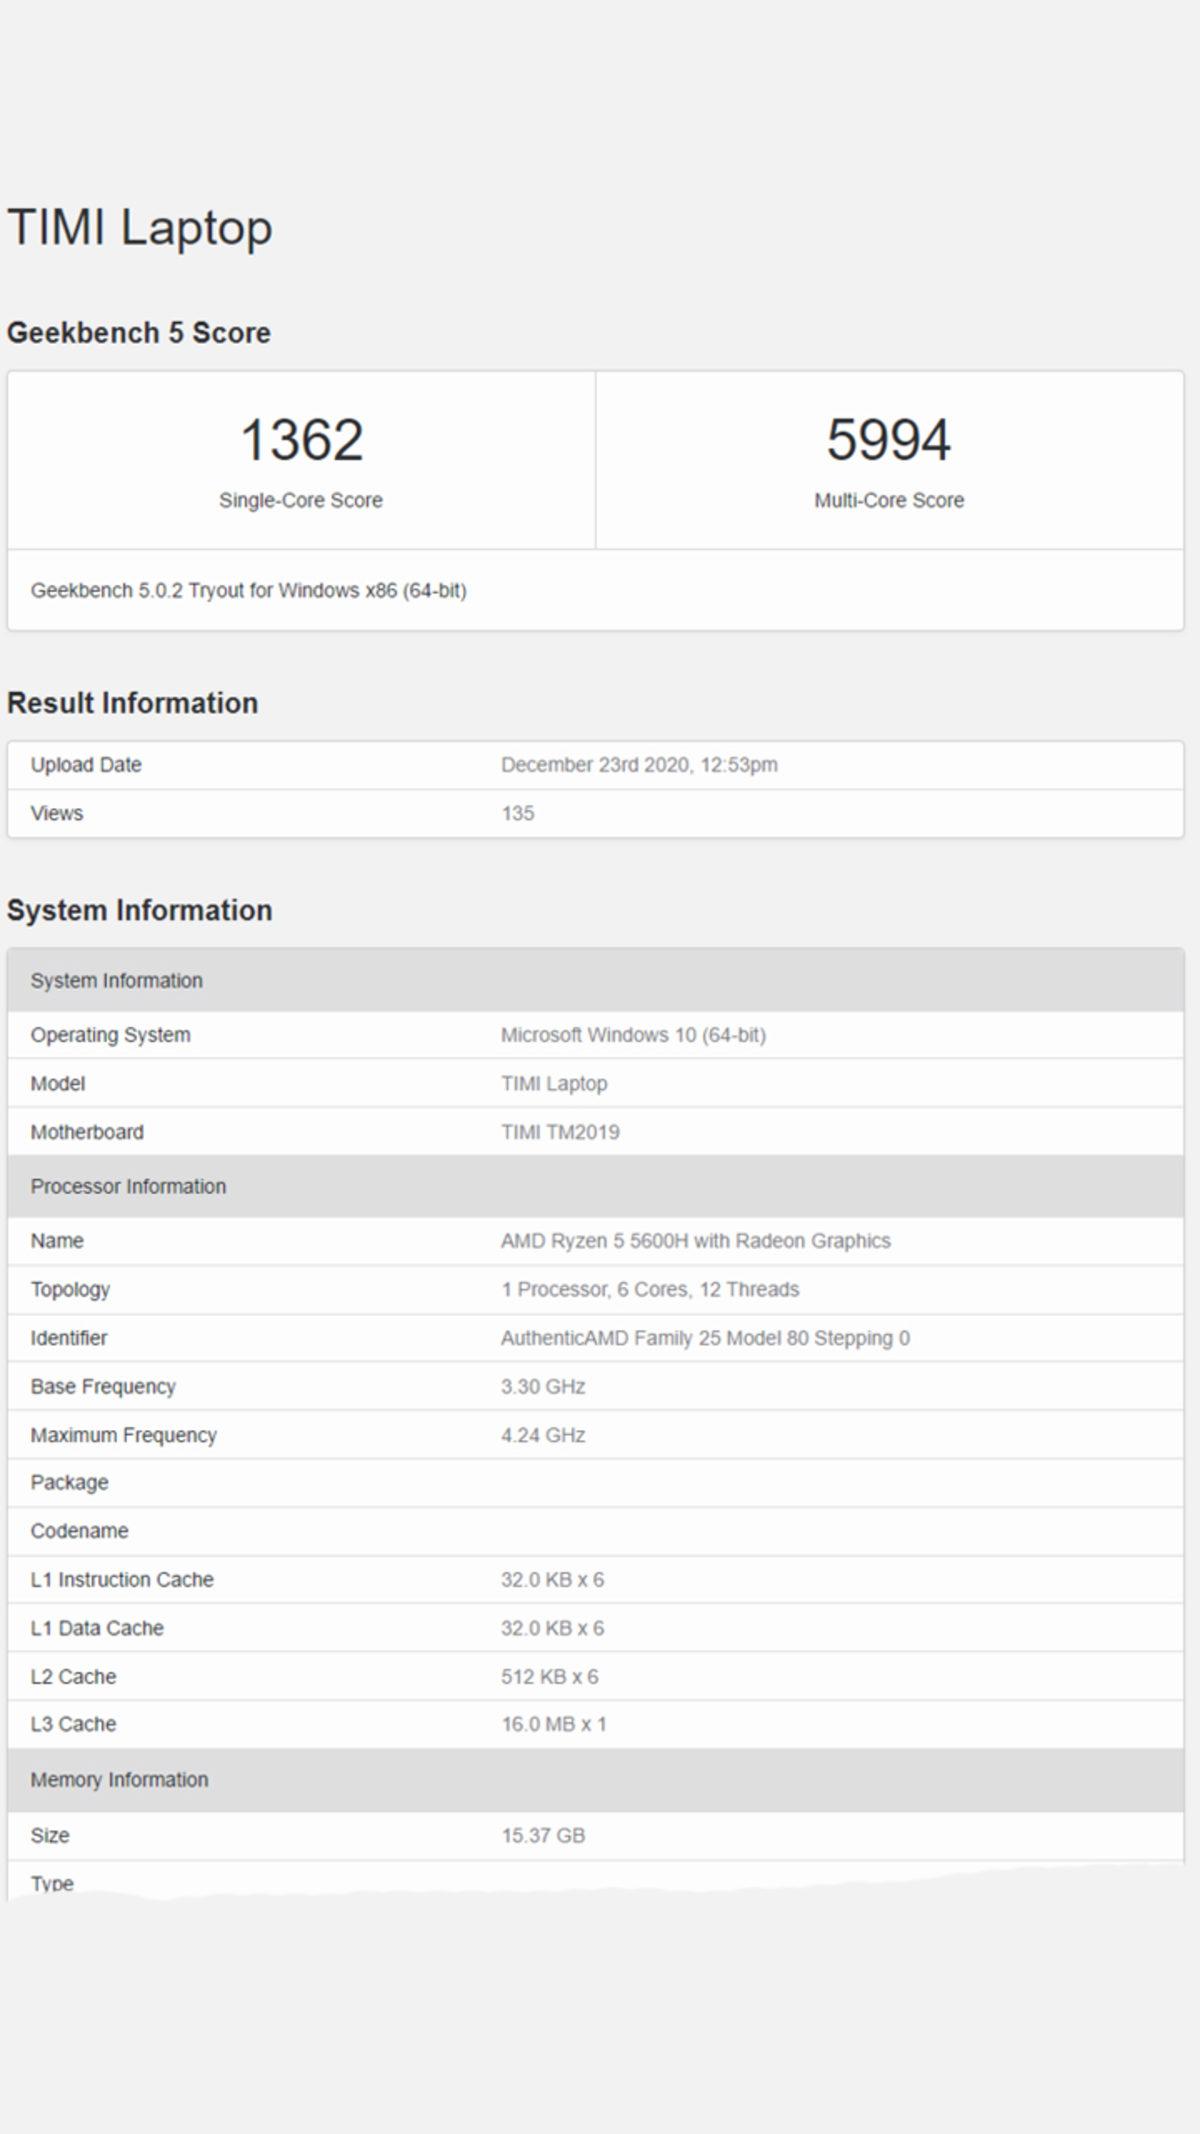Select the TIMI TM2019 motherboard value
Viewport: 1200px width, 2134px height.
[x=560, y=1132]
